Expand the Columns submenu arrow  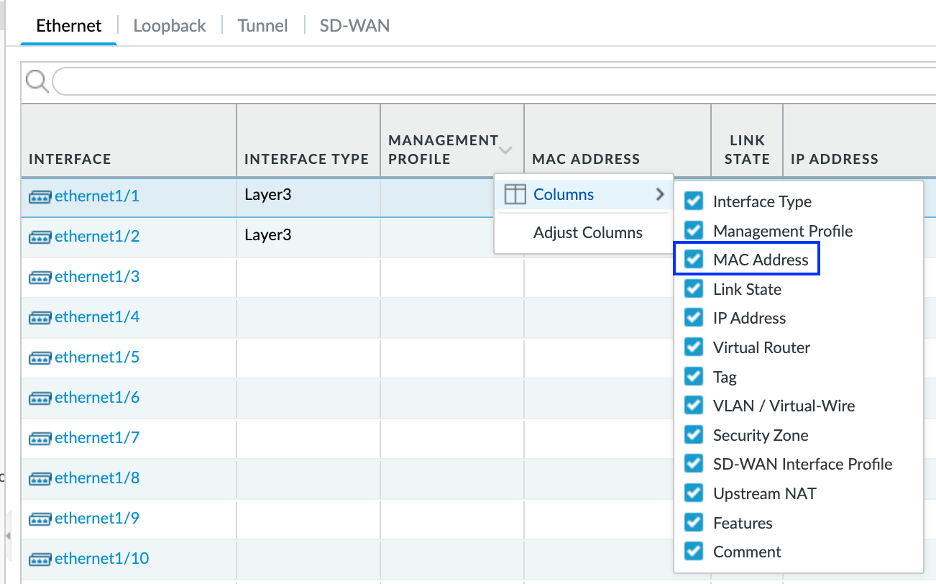click(x=660, y=195)
